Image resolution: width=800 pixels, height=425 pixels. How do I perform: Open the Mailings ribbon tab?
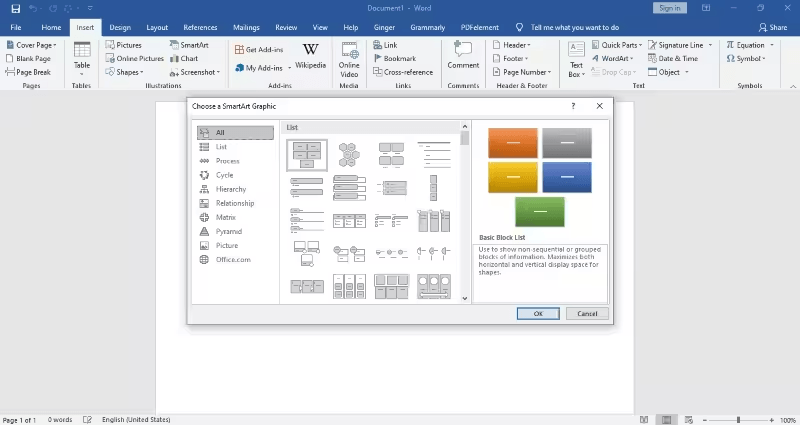pos(246,27)
